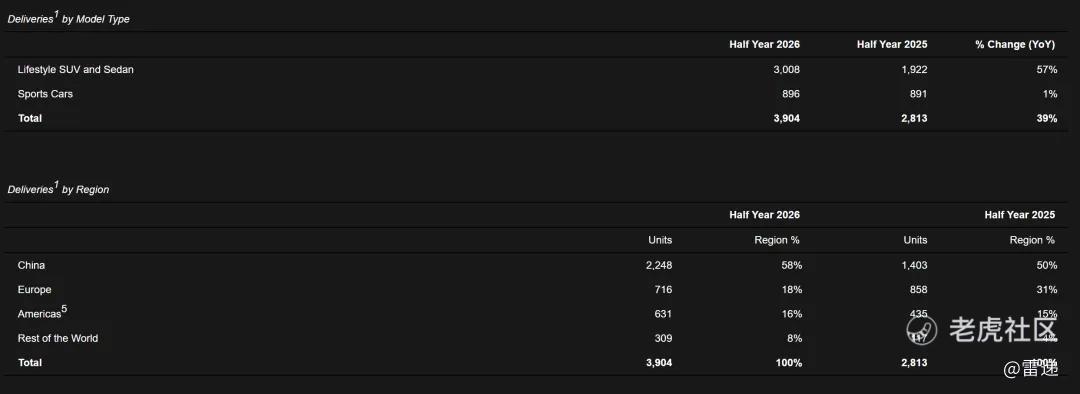Select the Deliveries by Region heading
The height and width of the screenshot is (394, 1080).
58,188
